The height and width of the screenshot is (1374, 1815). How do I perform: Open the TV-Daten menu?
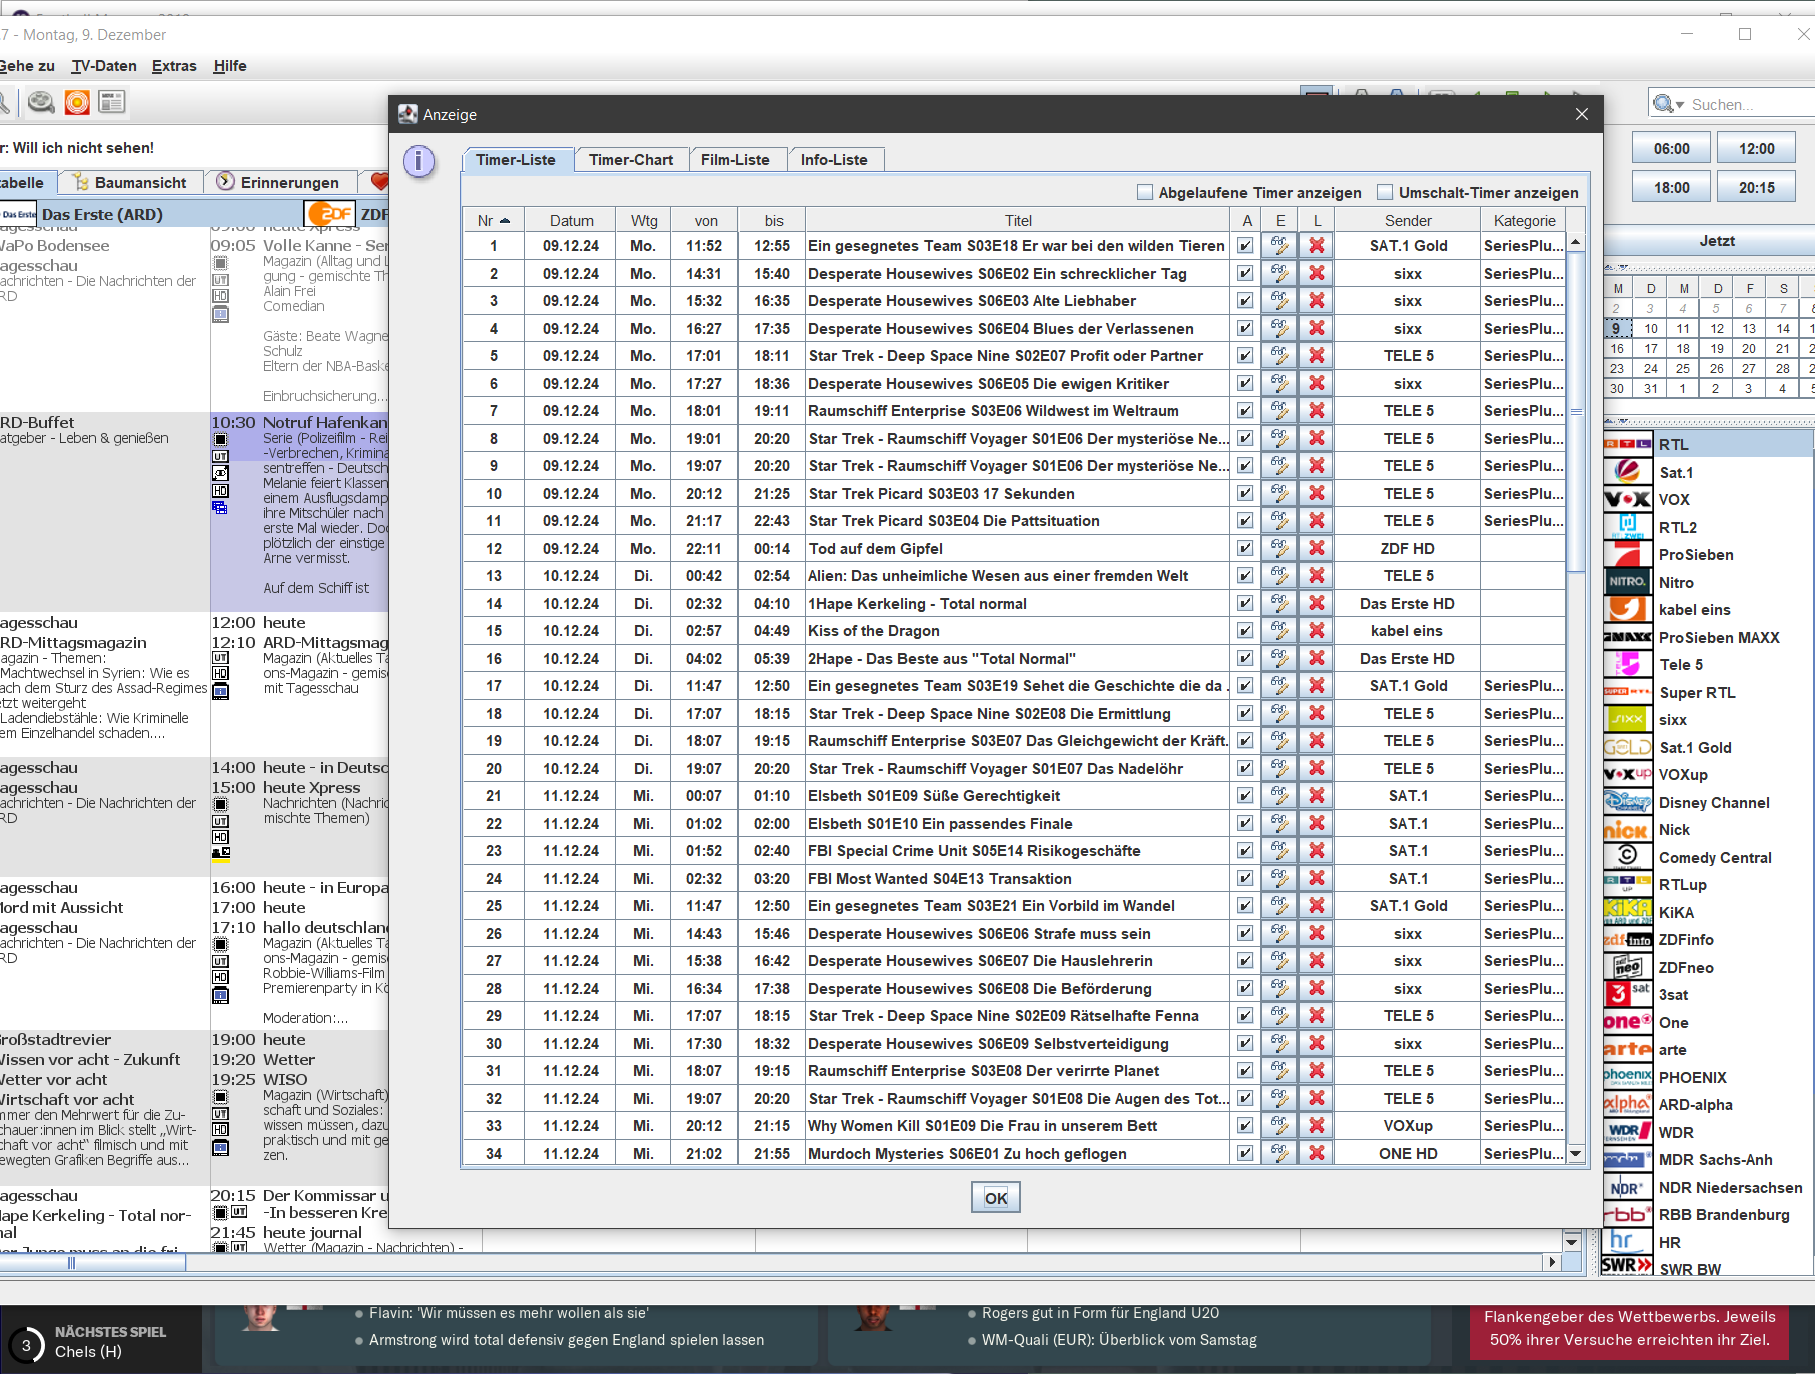[104, 66]
